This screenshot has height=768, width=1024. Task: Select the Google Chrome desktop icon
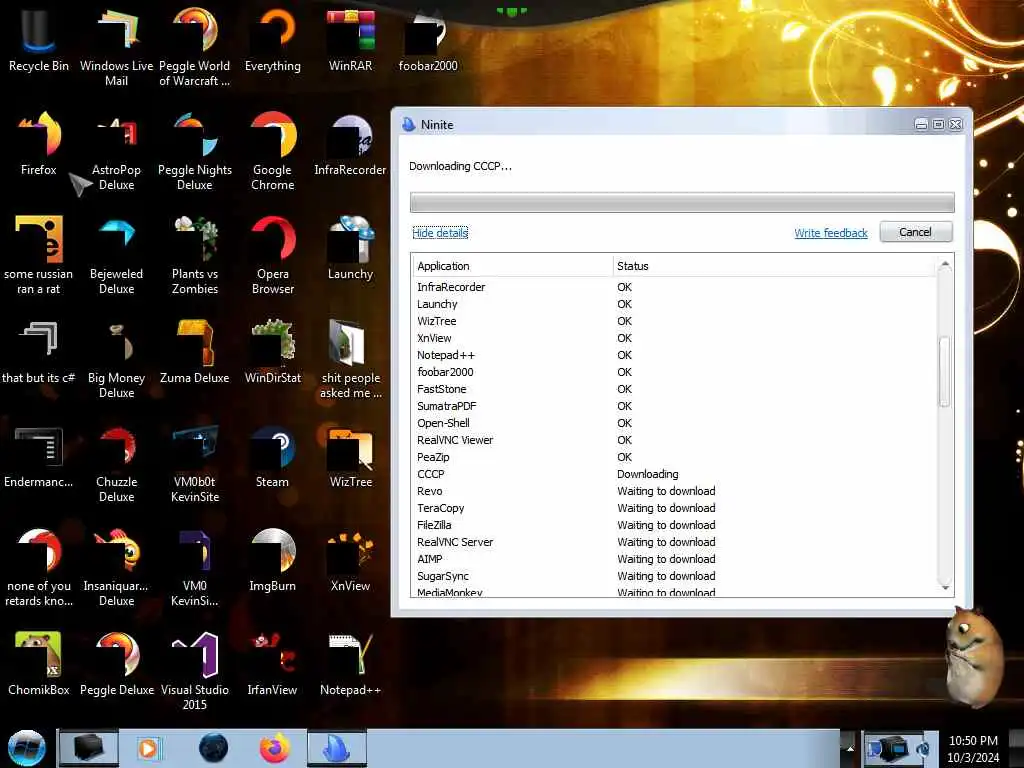point(272,152)
